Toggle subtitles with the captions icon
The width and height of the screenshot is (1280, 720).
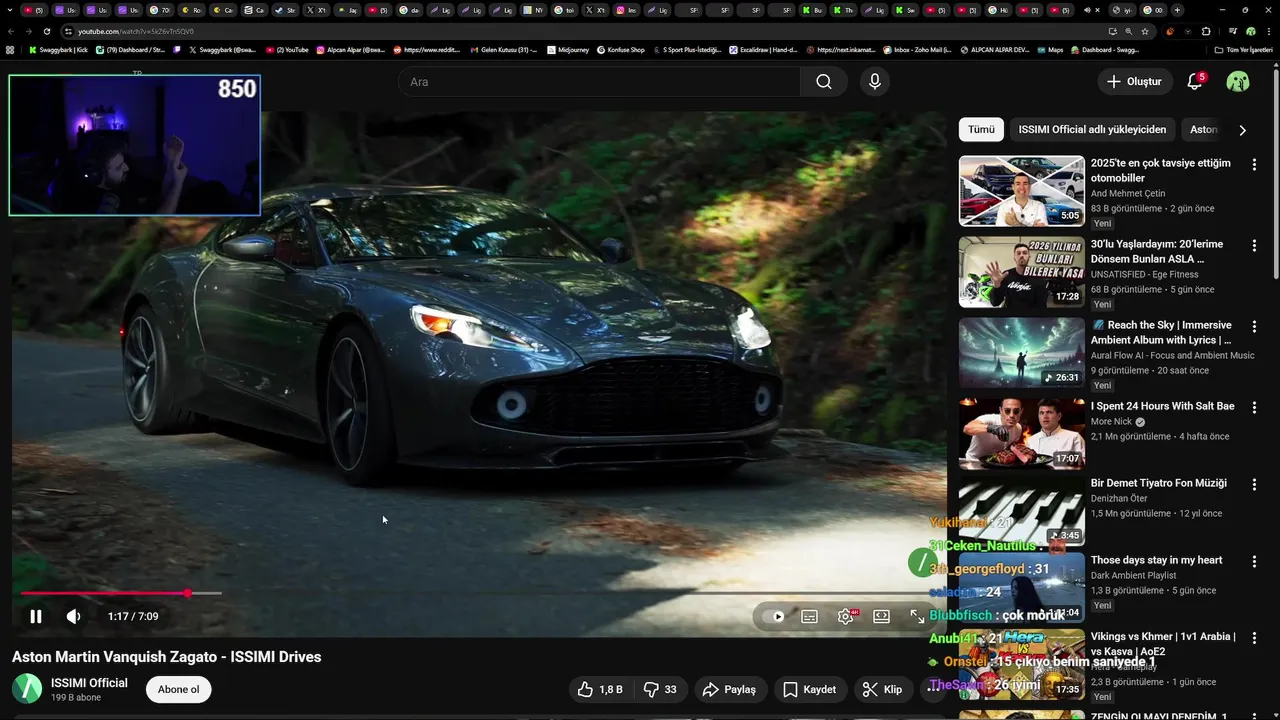pyautogui.click(x=810, y=617)
